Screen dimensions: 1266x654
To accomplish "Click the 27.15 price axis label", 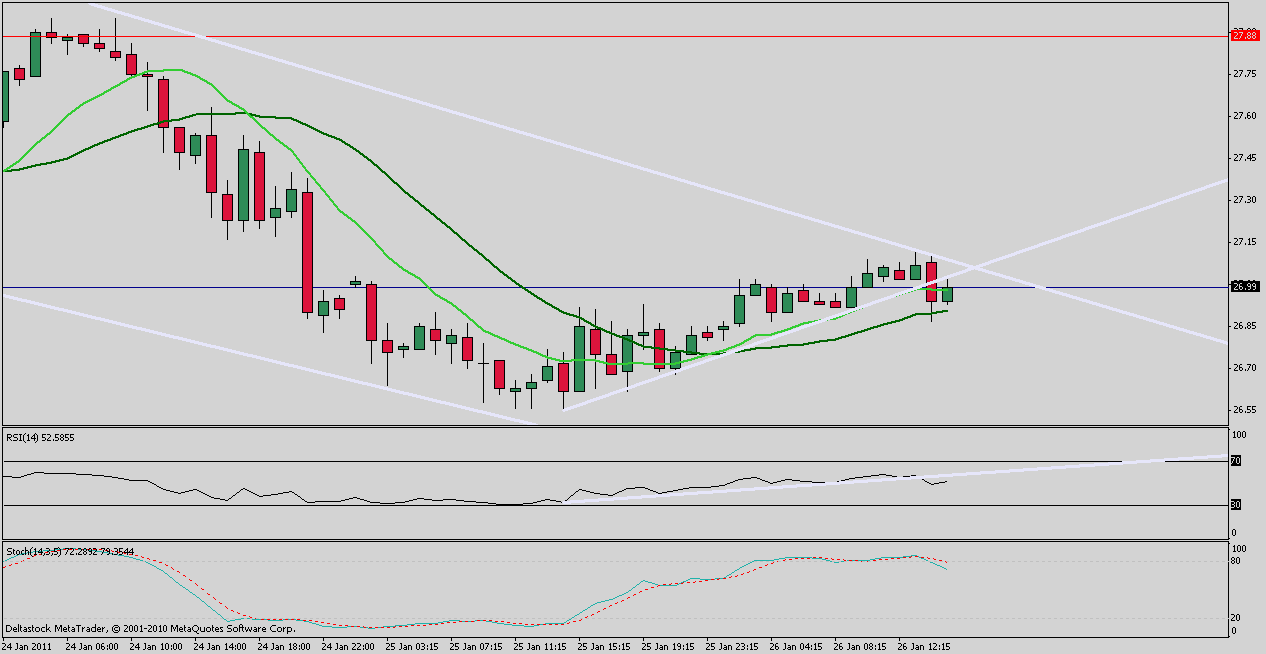I will pos(1245,242).
